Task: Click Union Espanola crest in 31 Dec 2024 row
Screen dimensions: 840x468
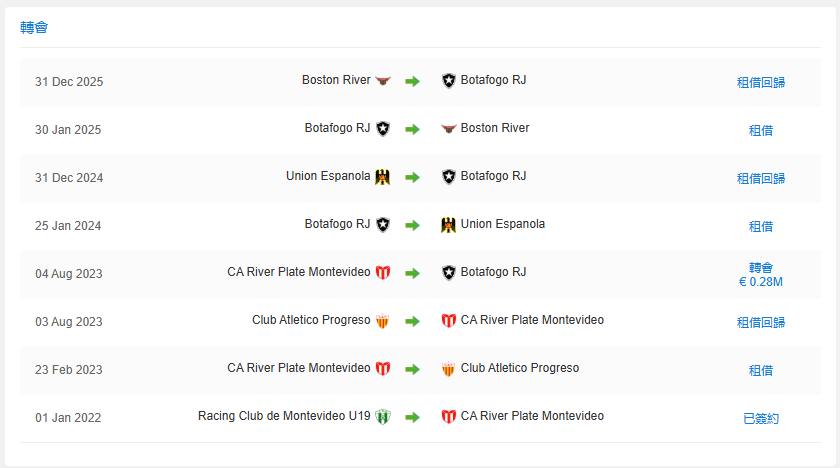Action: point(382,177)
